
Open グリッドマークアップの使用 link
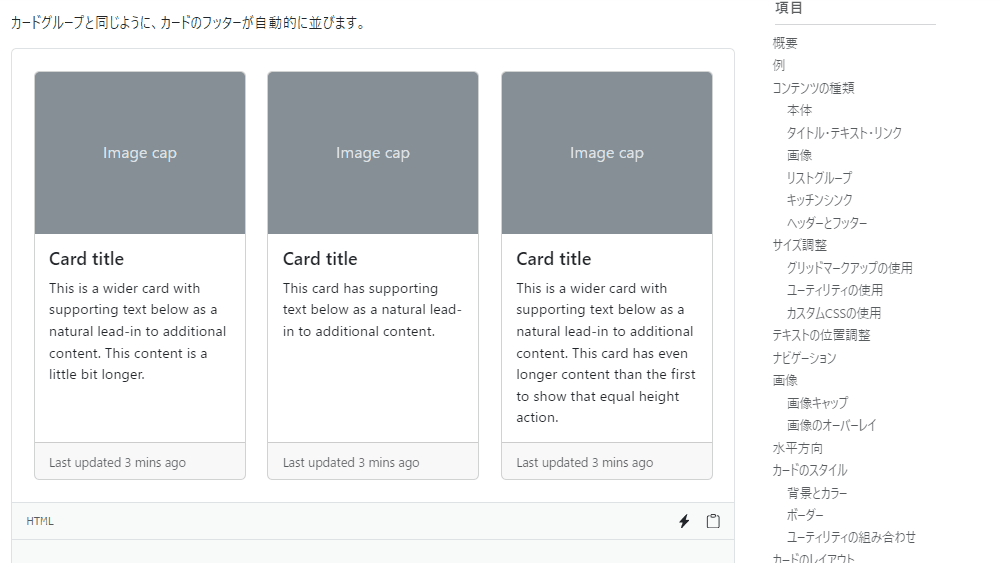(x=849, y=268)
